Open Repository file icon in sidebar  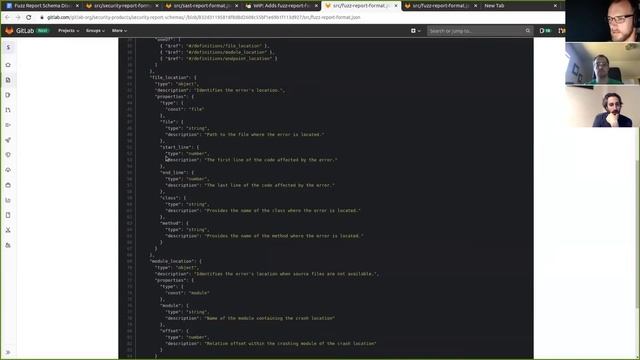(8, 80)
